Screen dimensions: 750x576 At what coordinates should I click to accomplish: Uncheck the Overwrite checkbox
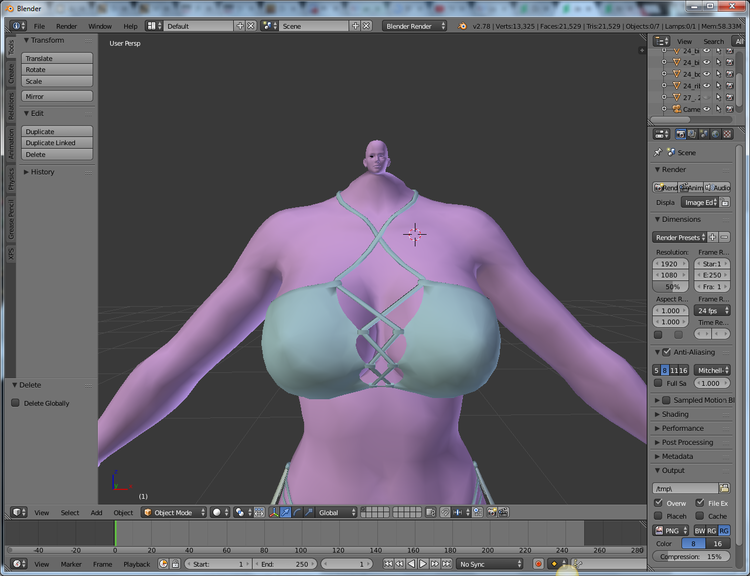[658, 503]
